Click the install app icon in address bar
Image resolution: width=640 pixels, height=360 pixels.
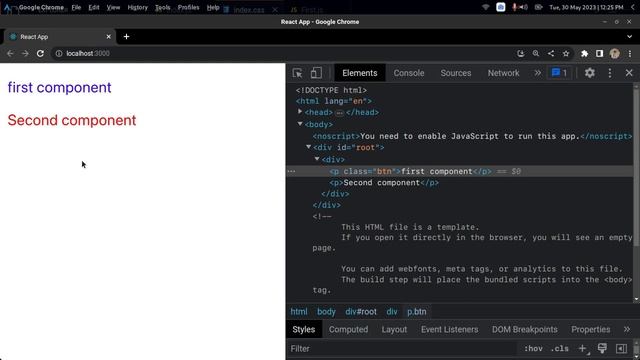tap(520, 53)
